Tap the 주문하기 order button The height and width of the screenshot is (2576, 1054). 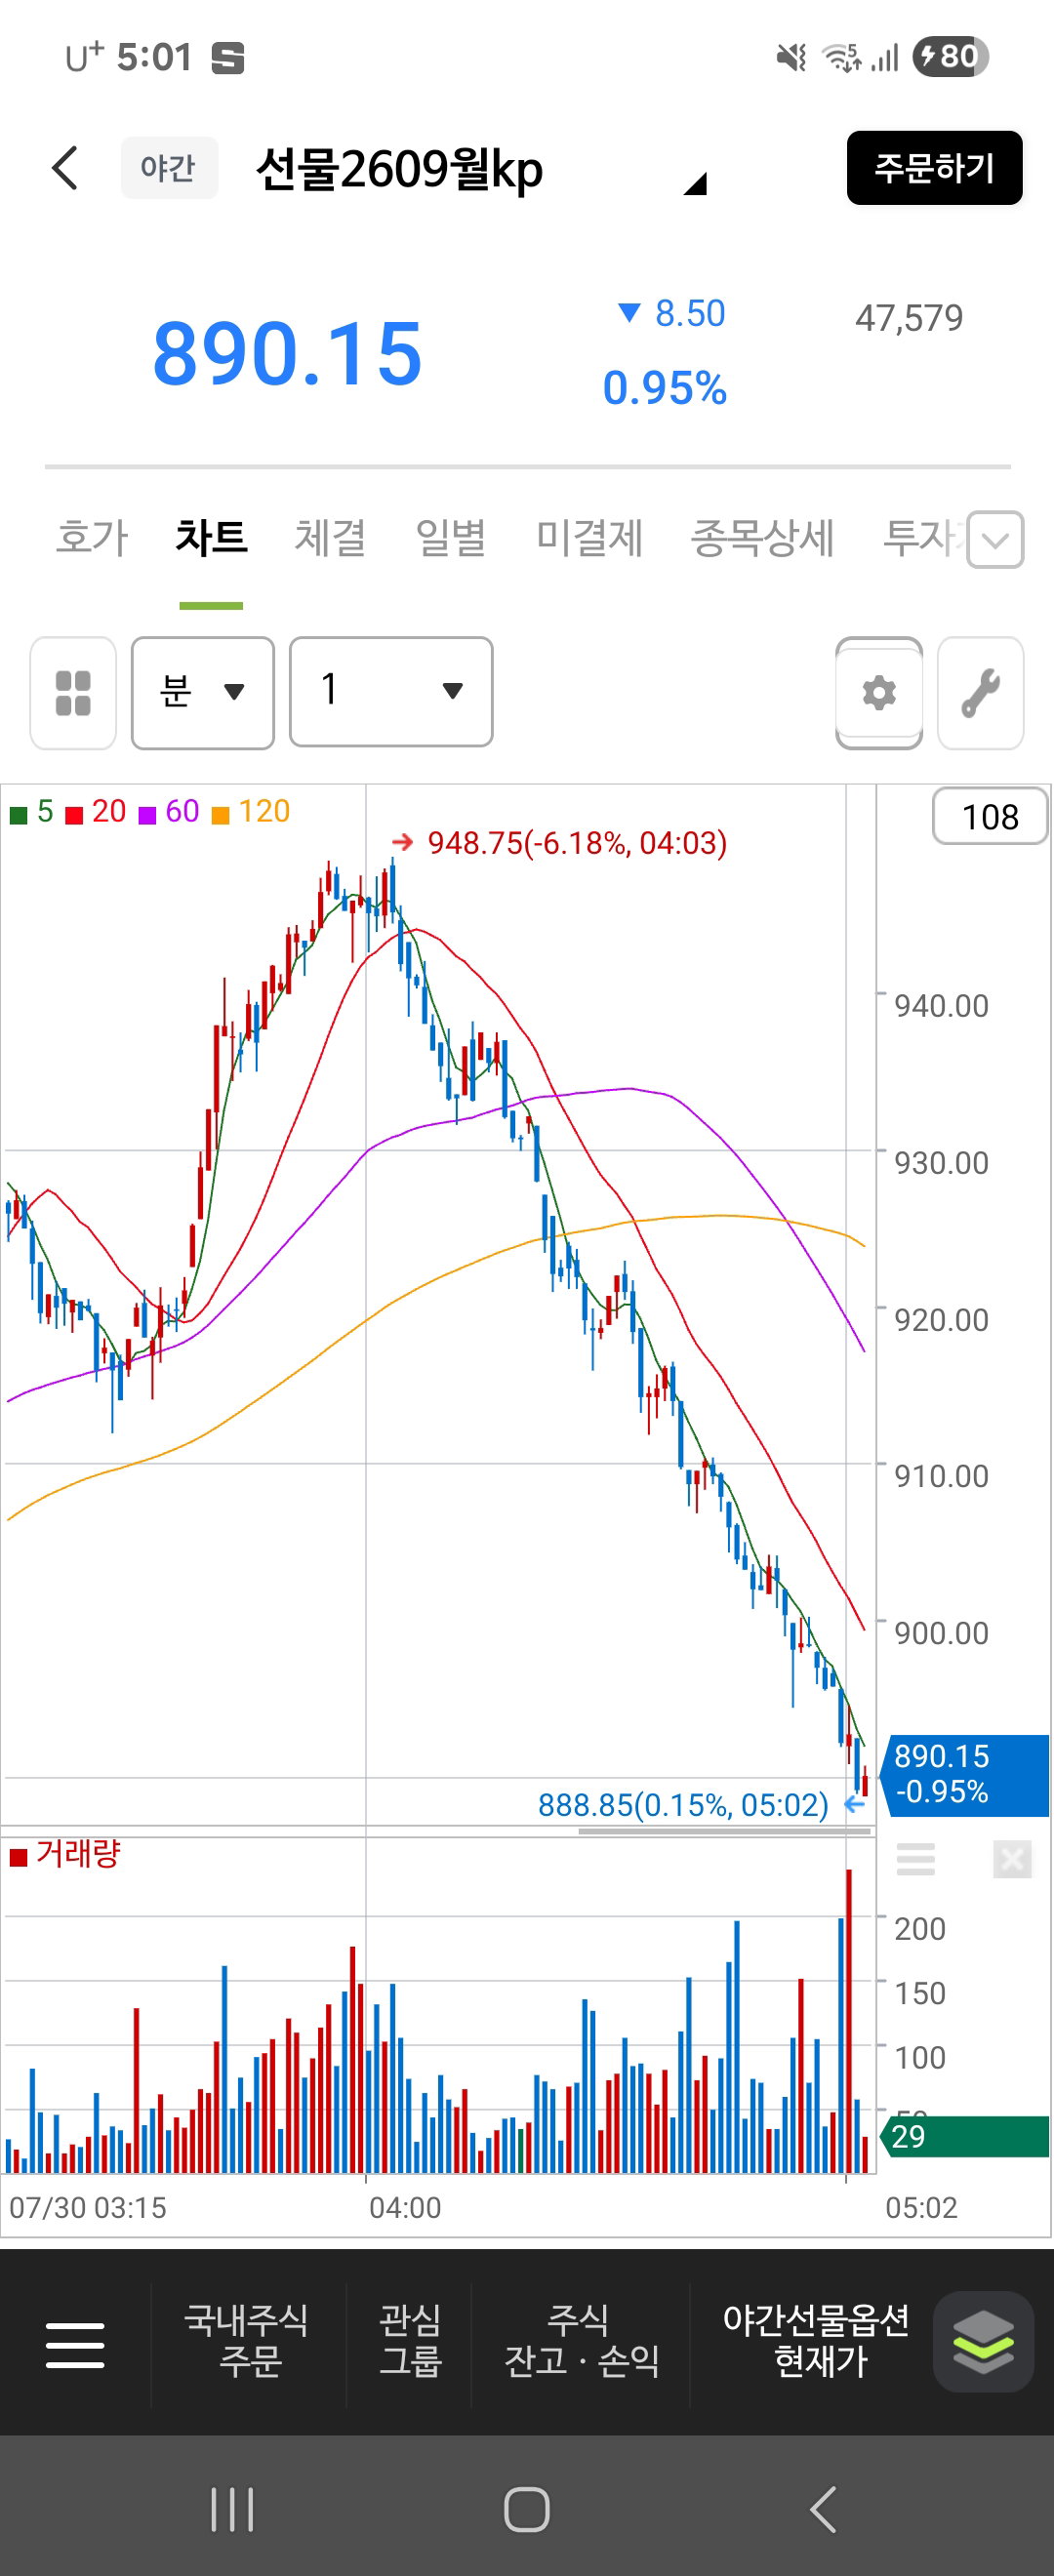(934, 168)
